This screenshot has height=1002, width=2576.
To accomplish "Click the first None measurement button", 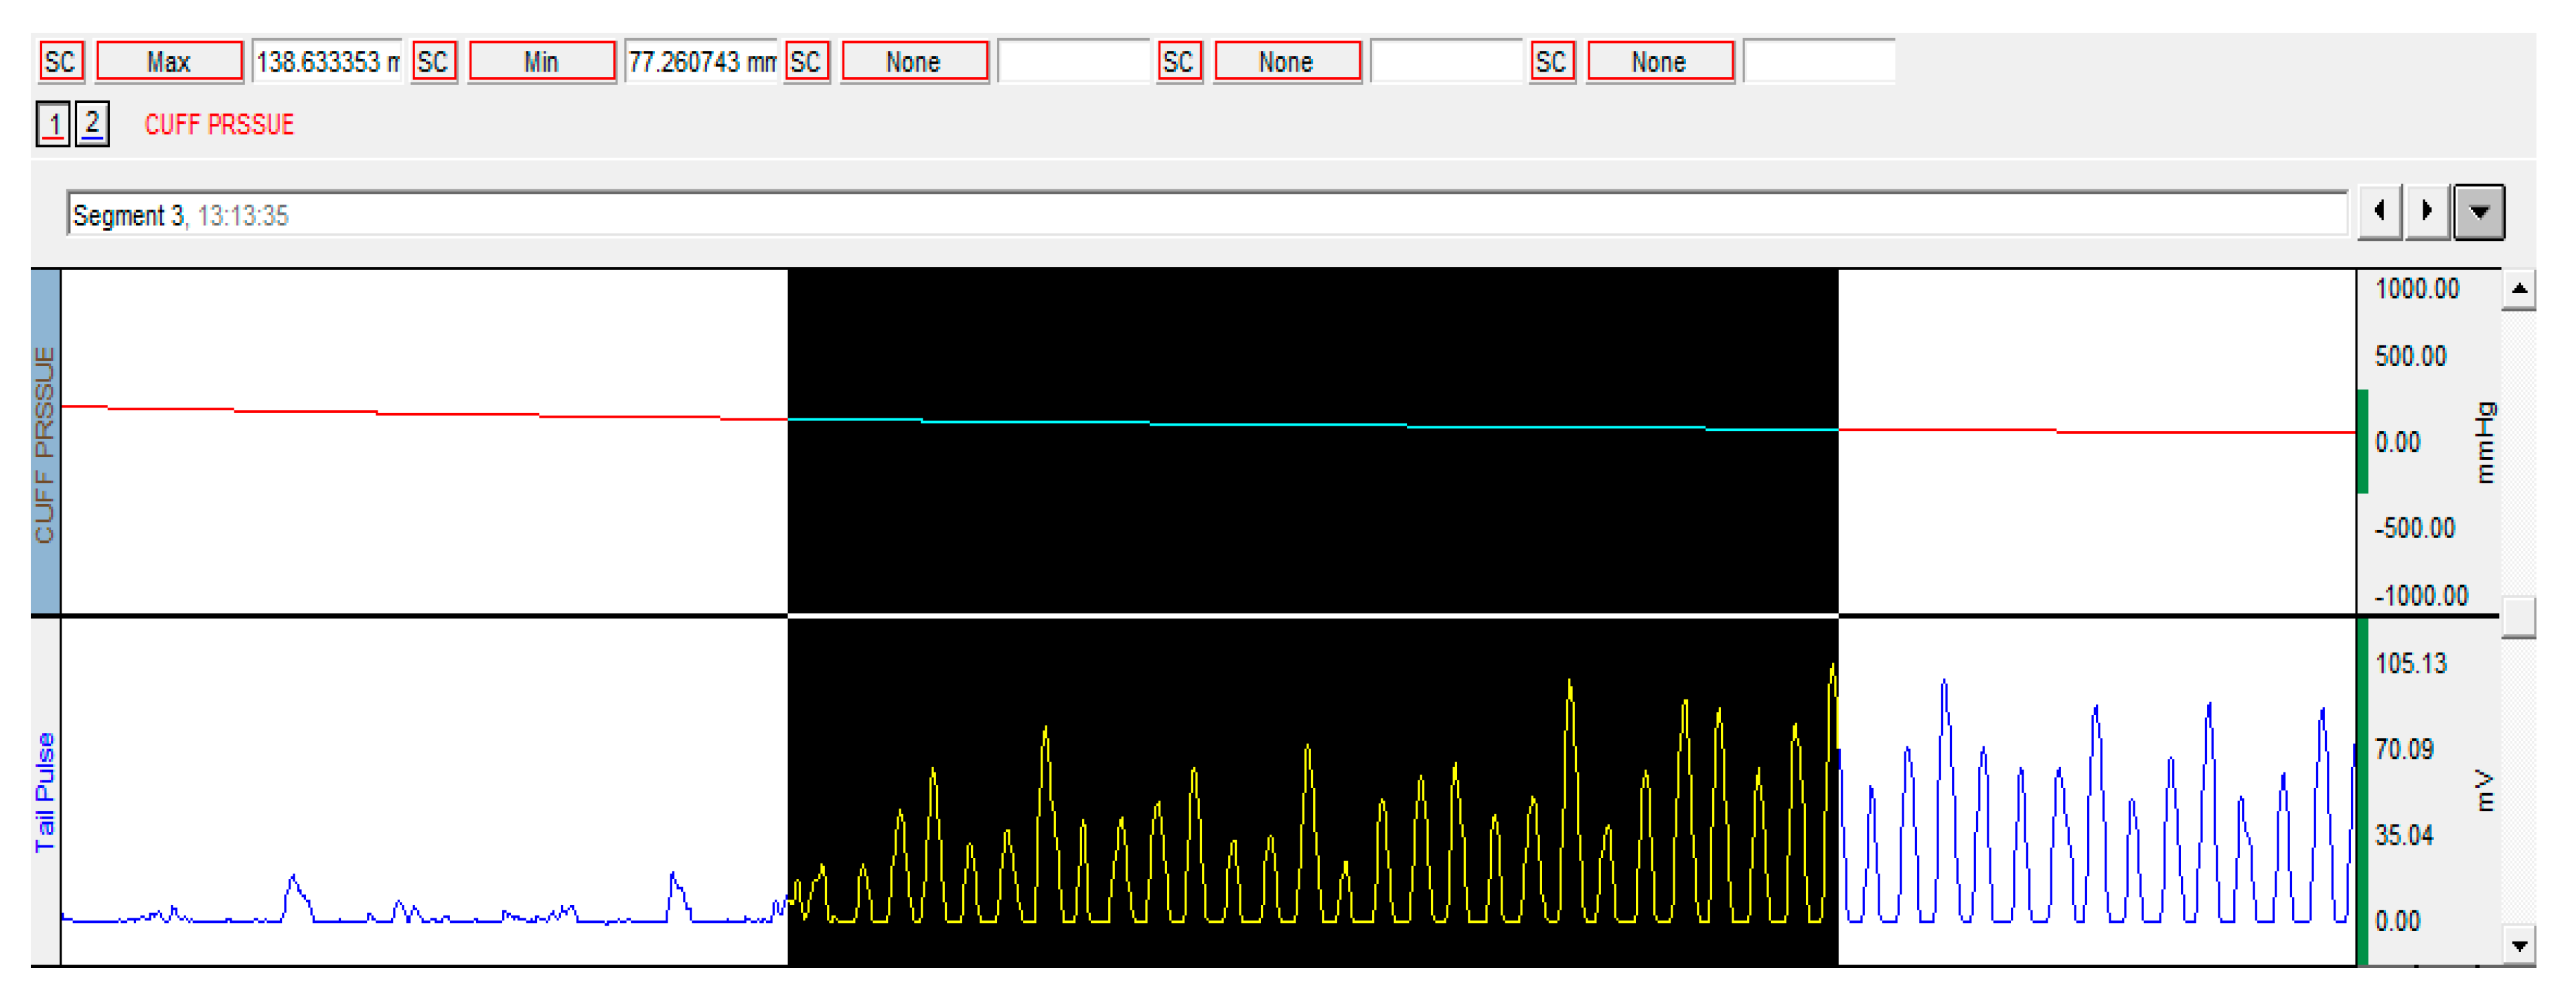I will coord(914,62).
